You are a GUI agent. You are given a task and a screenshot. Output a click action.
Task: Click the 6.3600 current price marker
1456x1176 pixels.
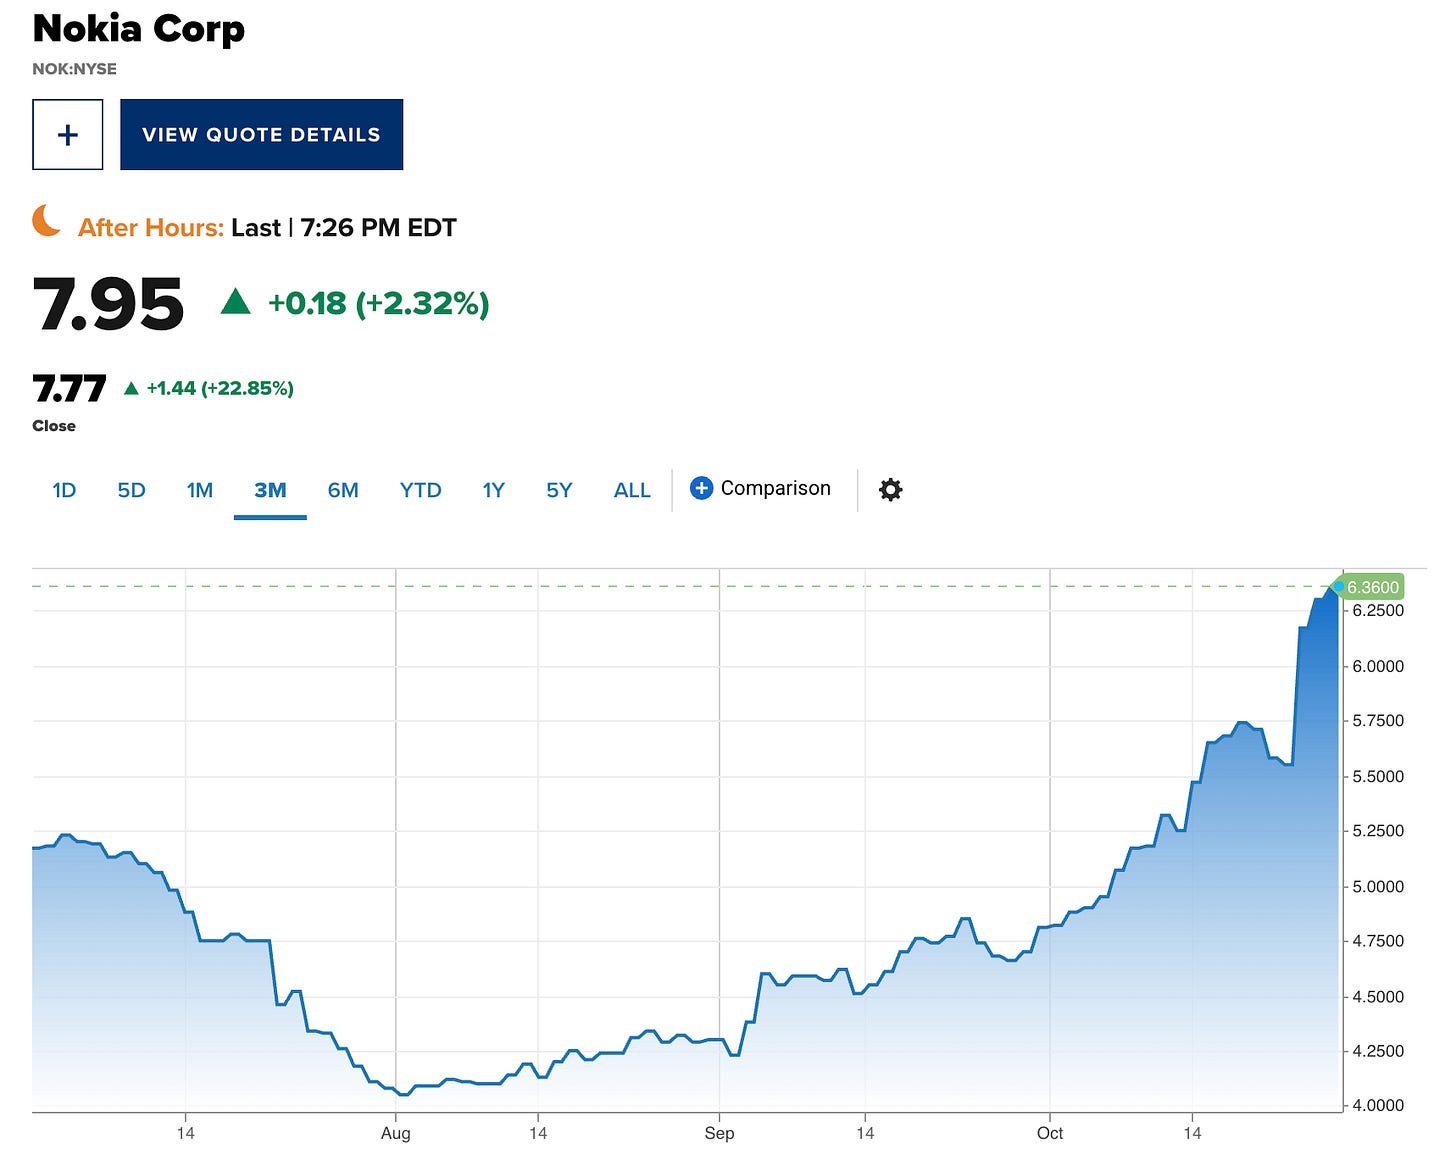tap(1372, 587)
